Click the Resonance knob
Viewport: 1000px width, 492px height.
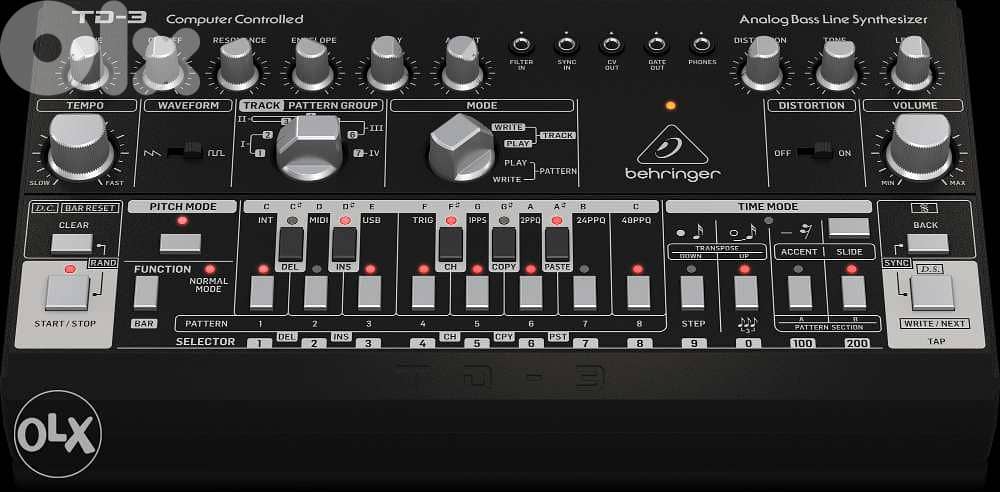click(239, 65)
